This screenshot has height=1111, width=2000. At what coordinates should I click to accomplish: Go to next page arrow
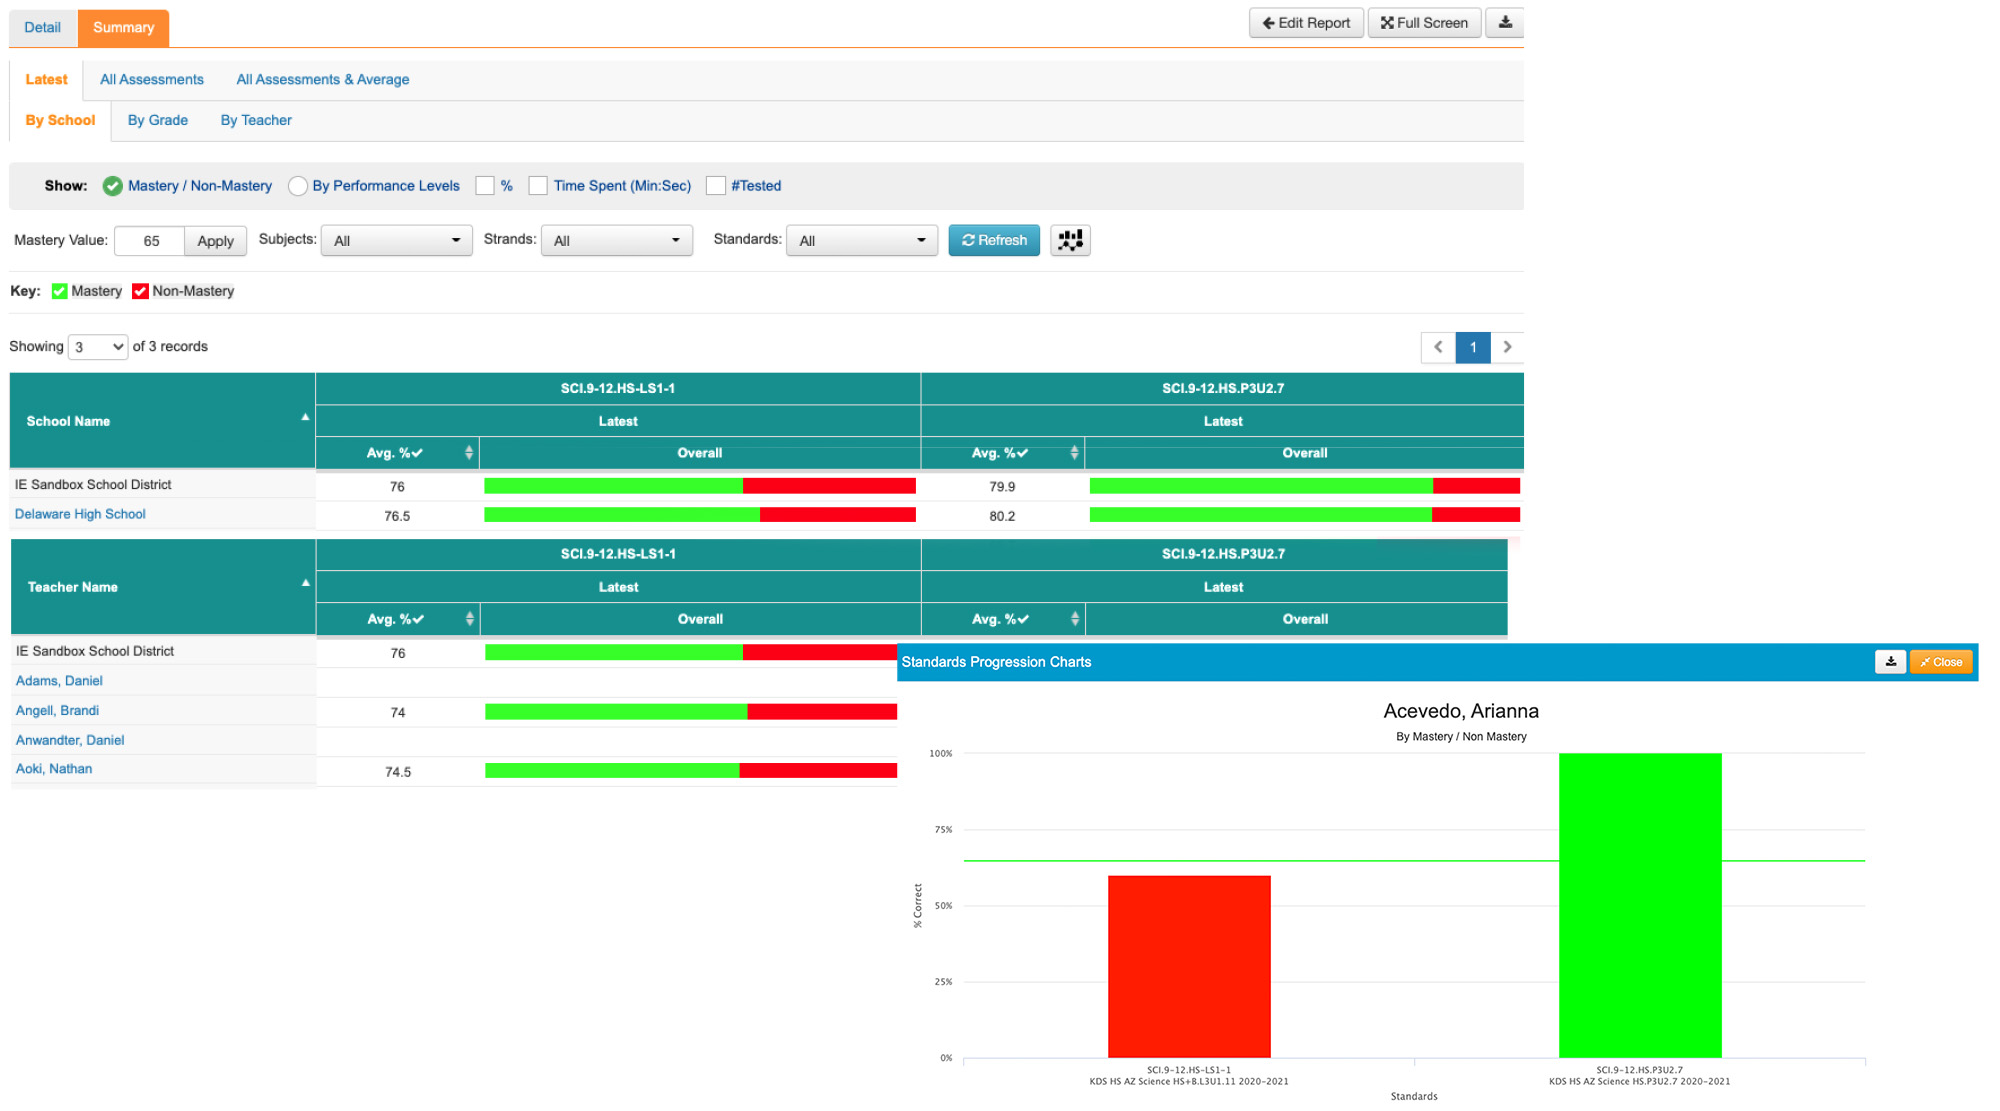[1507, 347]
